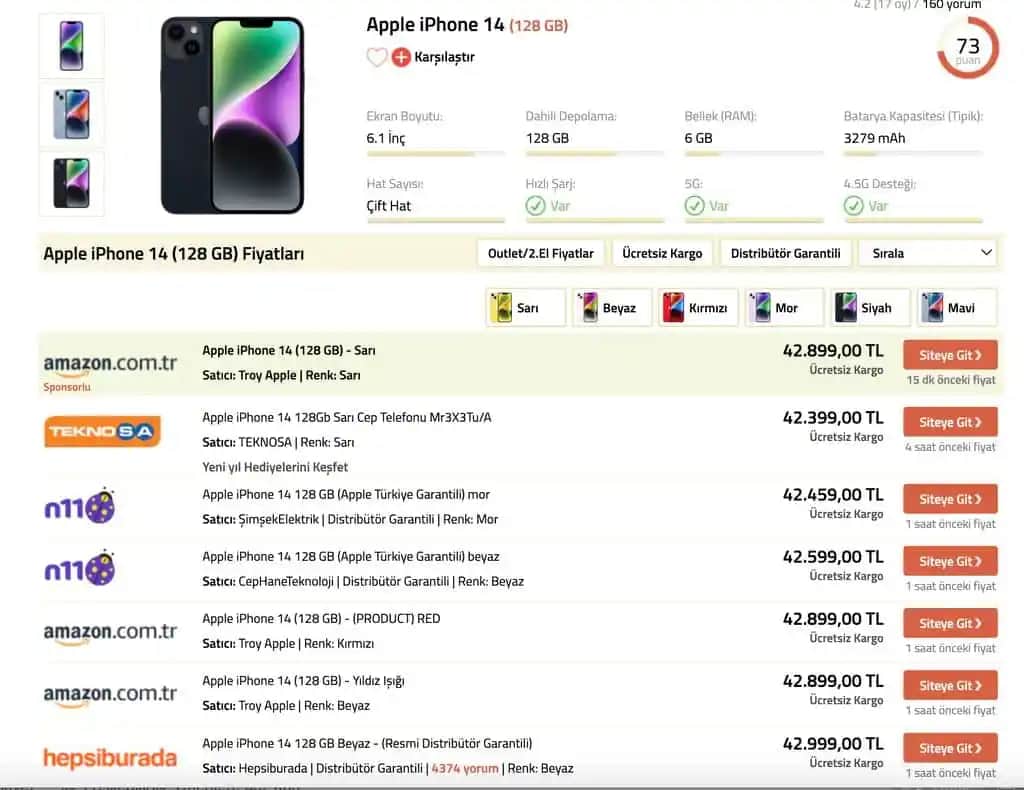
Task: Select the middle blue iPhone thumbnail
Action: coord(70,113)
